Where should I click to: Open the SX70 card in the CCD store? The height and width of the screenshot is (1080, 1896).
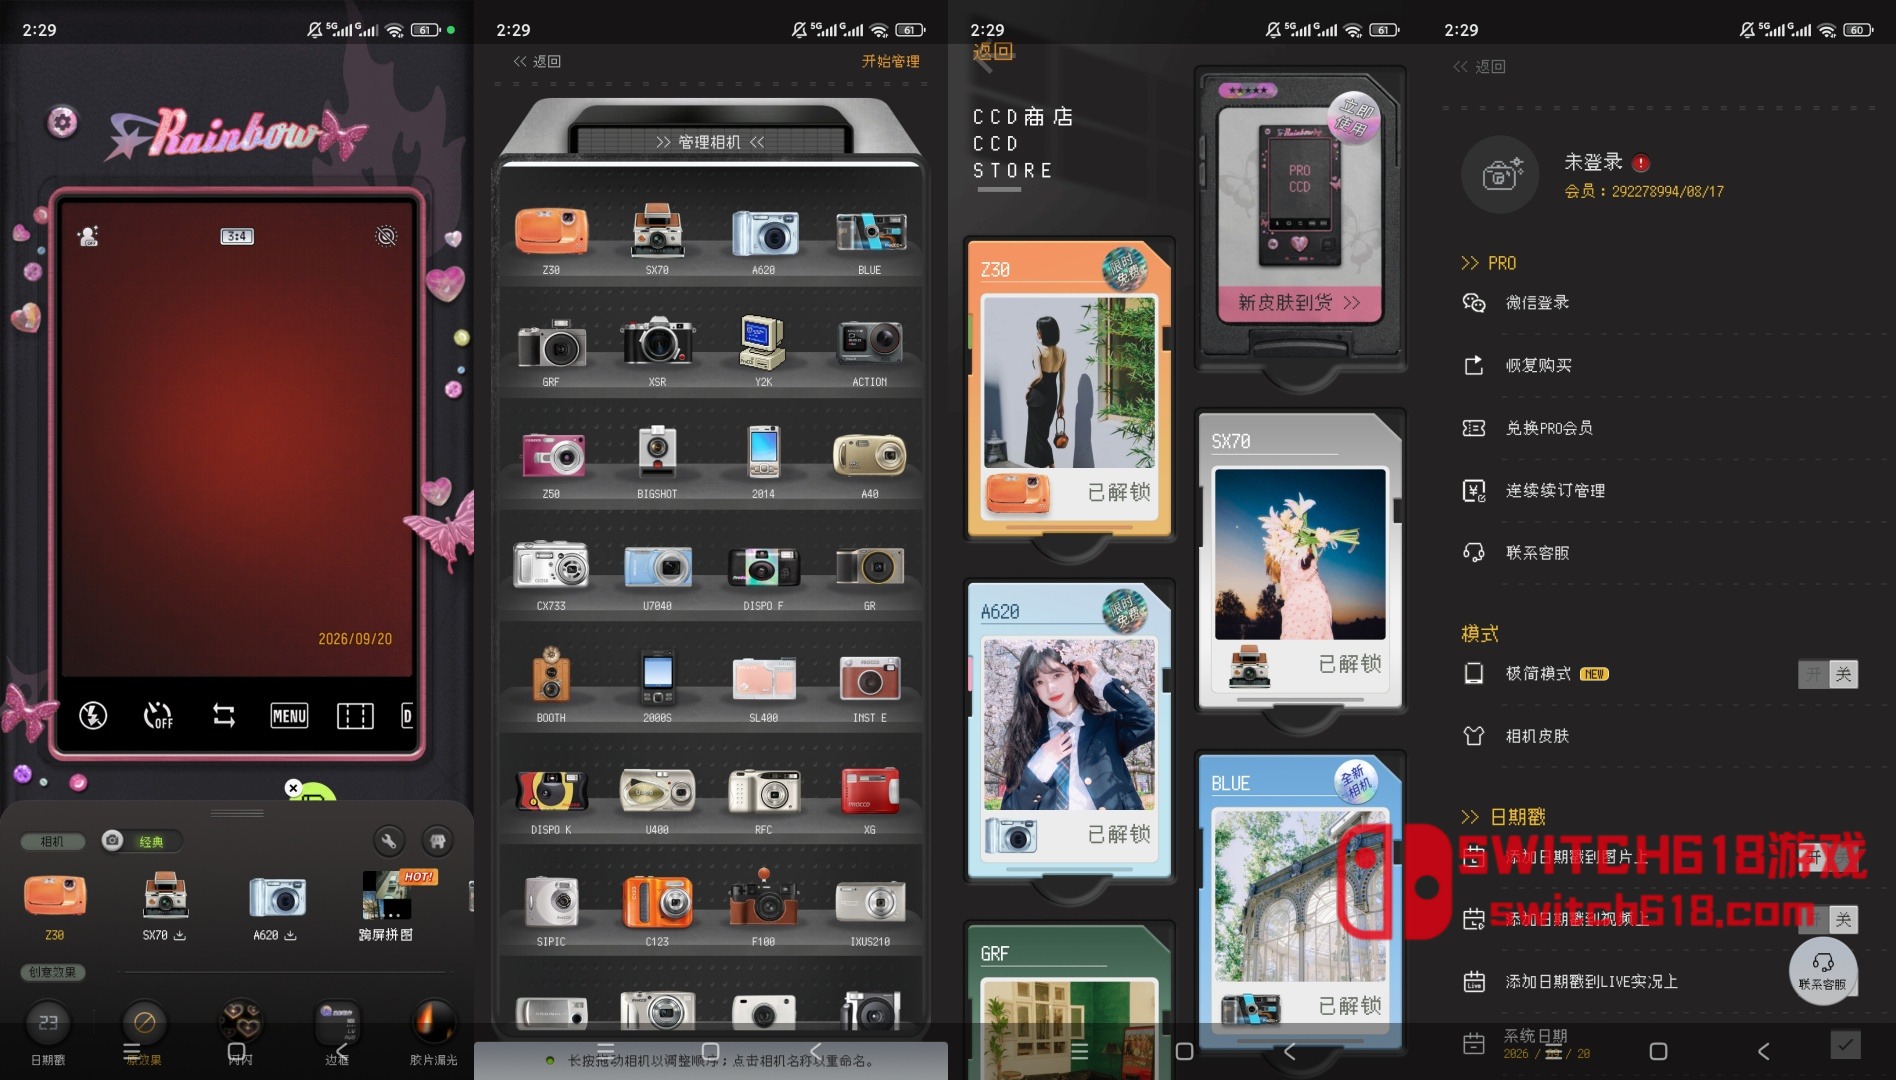1300,560
